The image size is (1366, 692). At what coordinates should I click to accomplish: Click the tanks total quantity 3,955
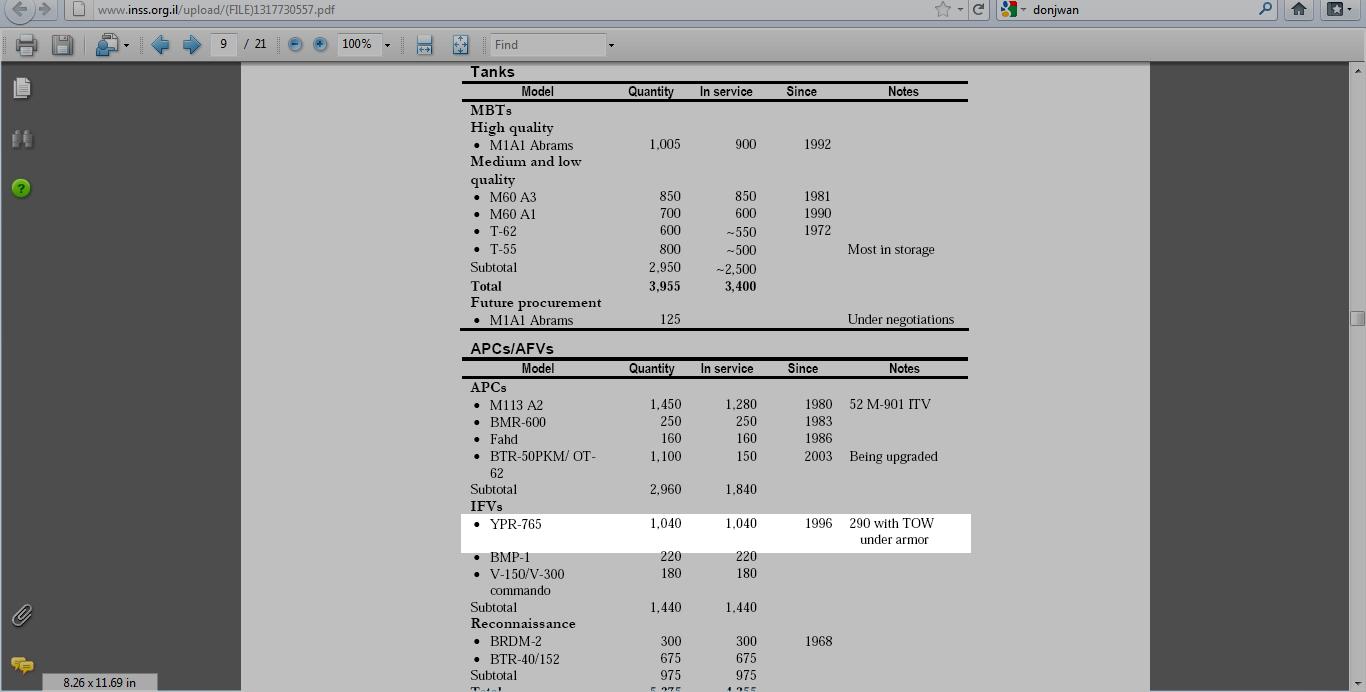click(664, 286)
